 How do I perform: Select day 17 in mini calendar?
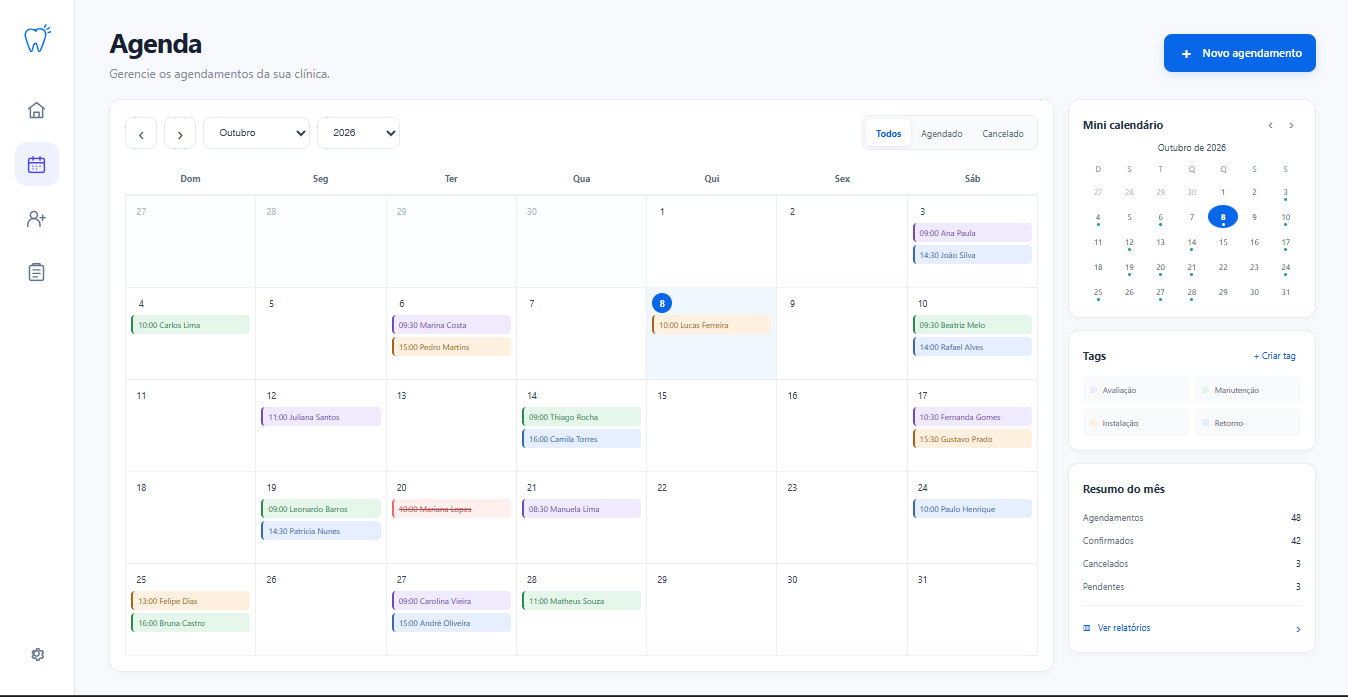click(1285, 242)
